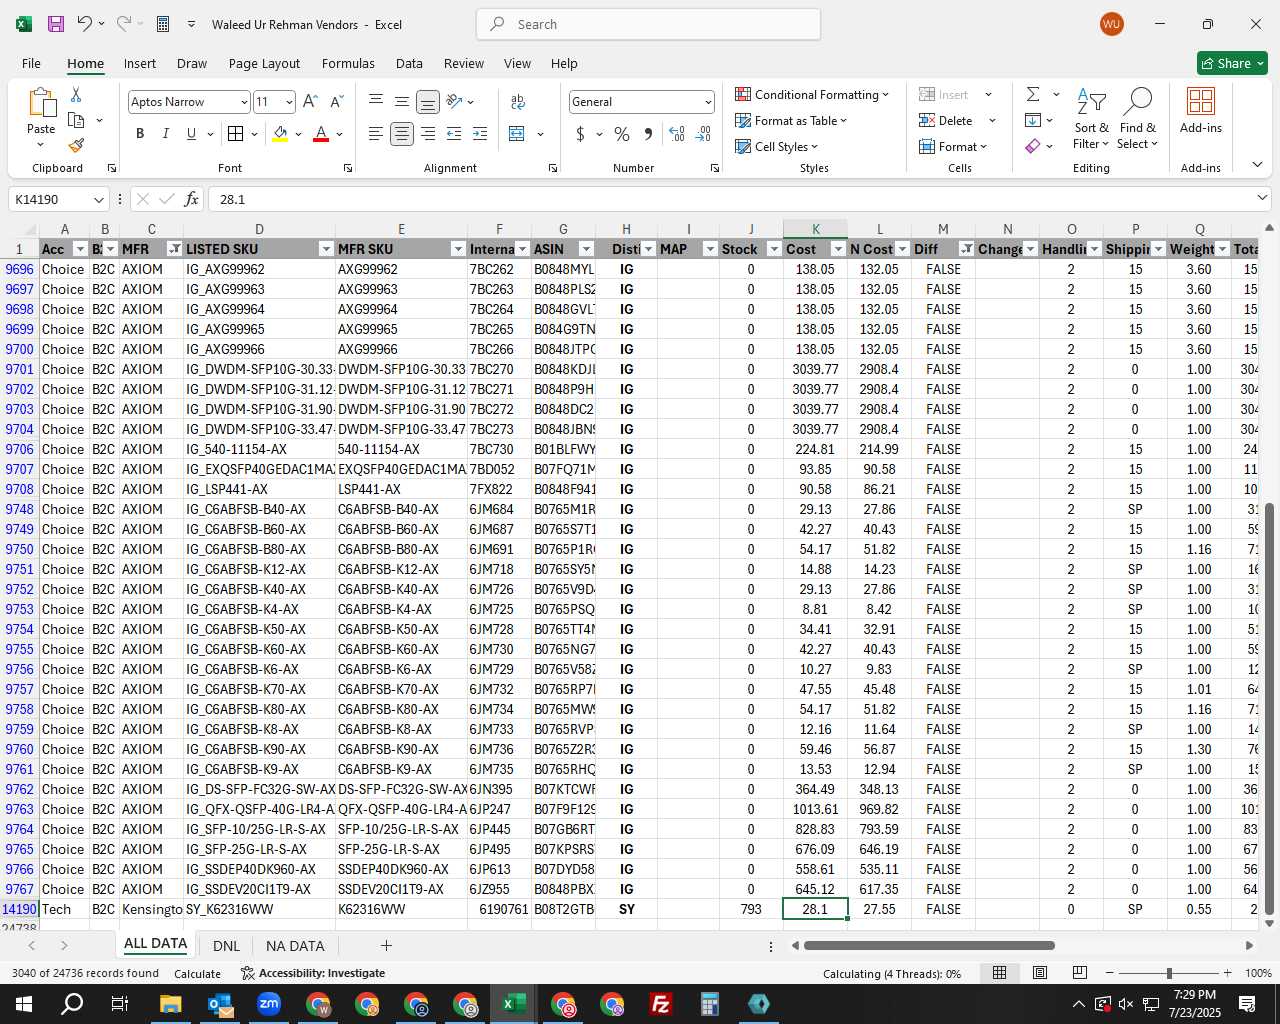
Task: Toggle Middle Align
Action: [x=402, y=102]
